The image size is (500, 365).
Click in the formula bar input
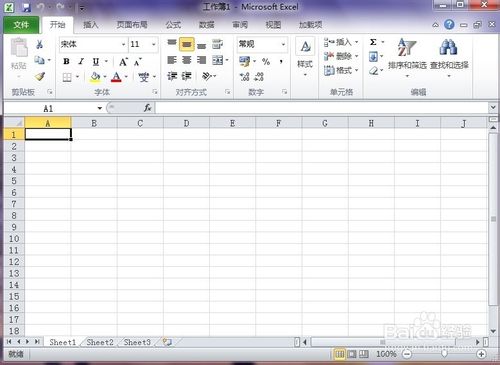point(322,108)
